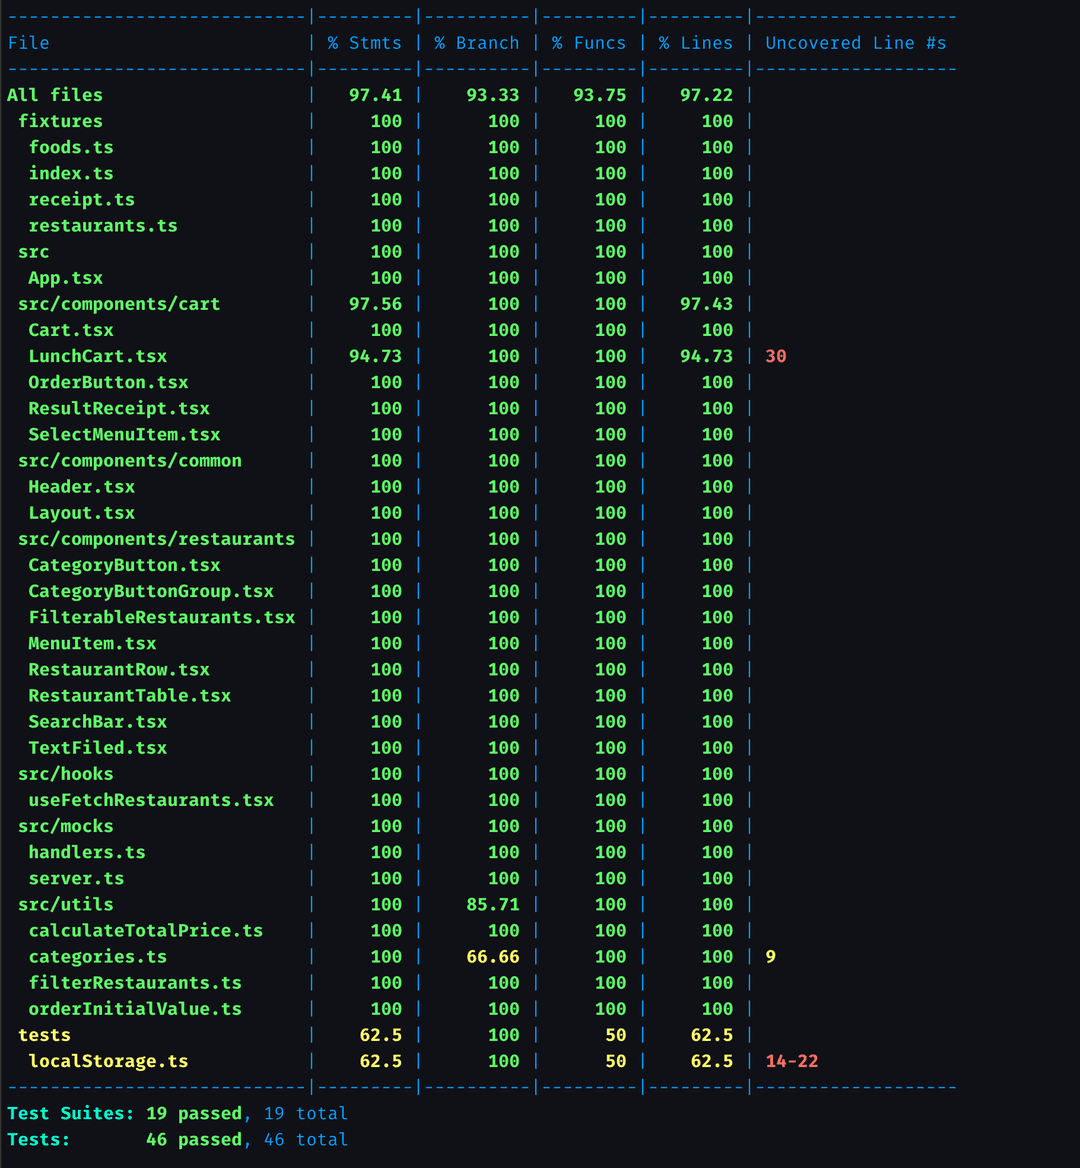This screenshot has height=1168, width=1080.
Task: Click the 94.73 lines value for LunchCart.tsx
Action: click(706, 356)
